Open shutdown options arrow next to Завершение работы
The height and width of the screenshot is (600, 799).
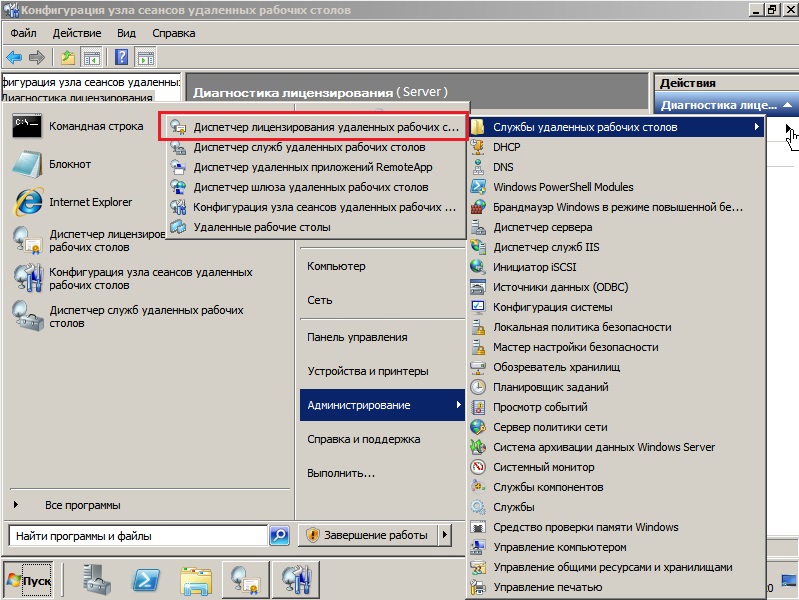pos(445,535)
